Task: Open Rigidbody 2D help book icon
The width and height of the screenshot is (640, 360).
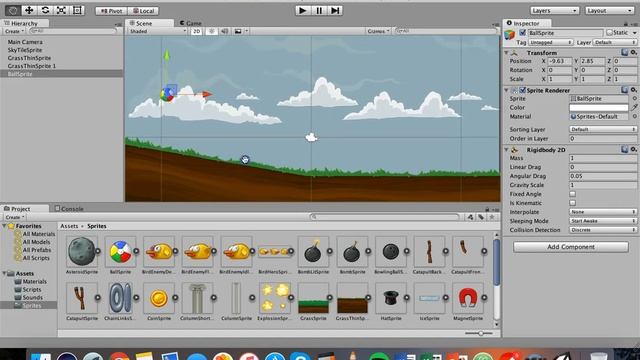Action: (624, 150)
